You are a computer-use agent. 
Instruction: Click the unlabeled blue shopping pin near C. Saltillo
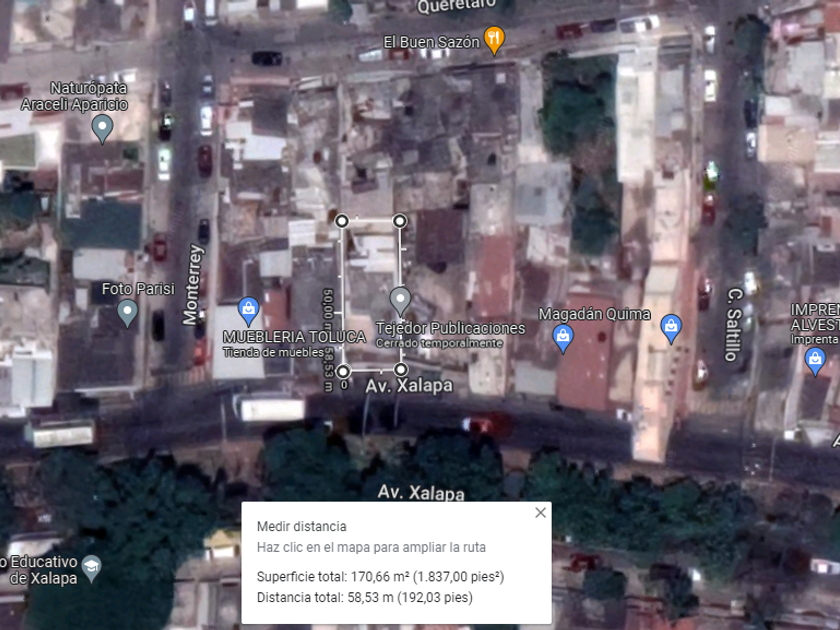click(671, 328)
